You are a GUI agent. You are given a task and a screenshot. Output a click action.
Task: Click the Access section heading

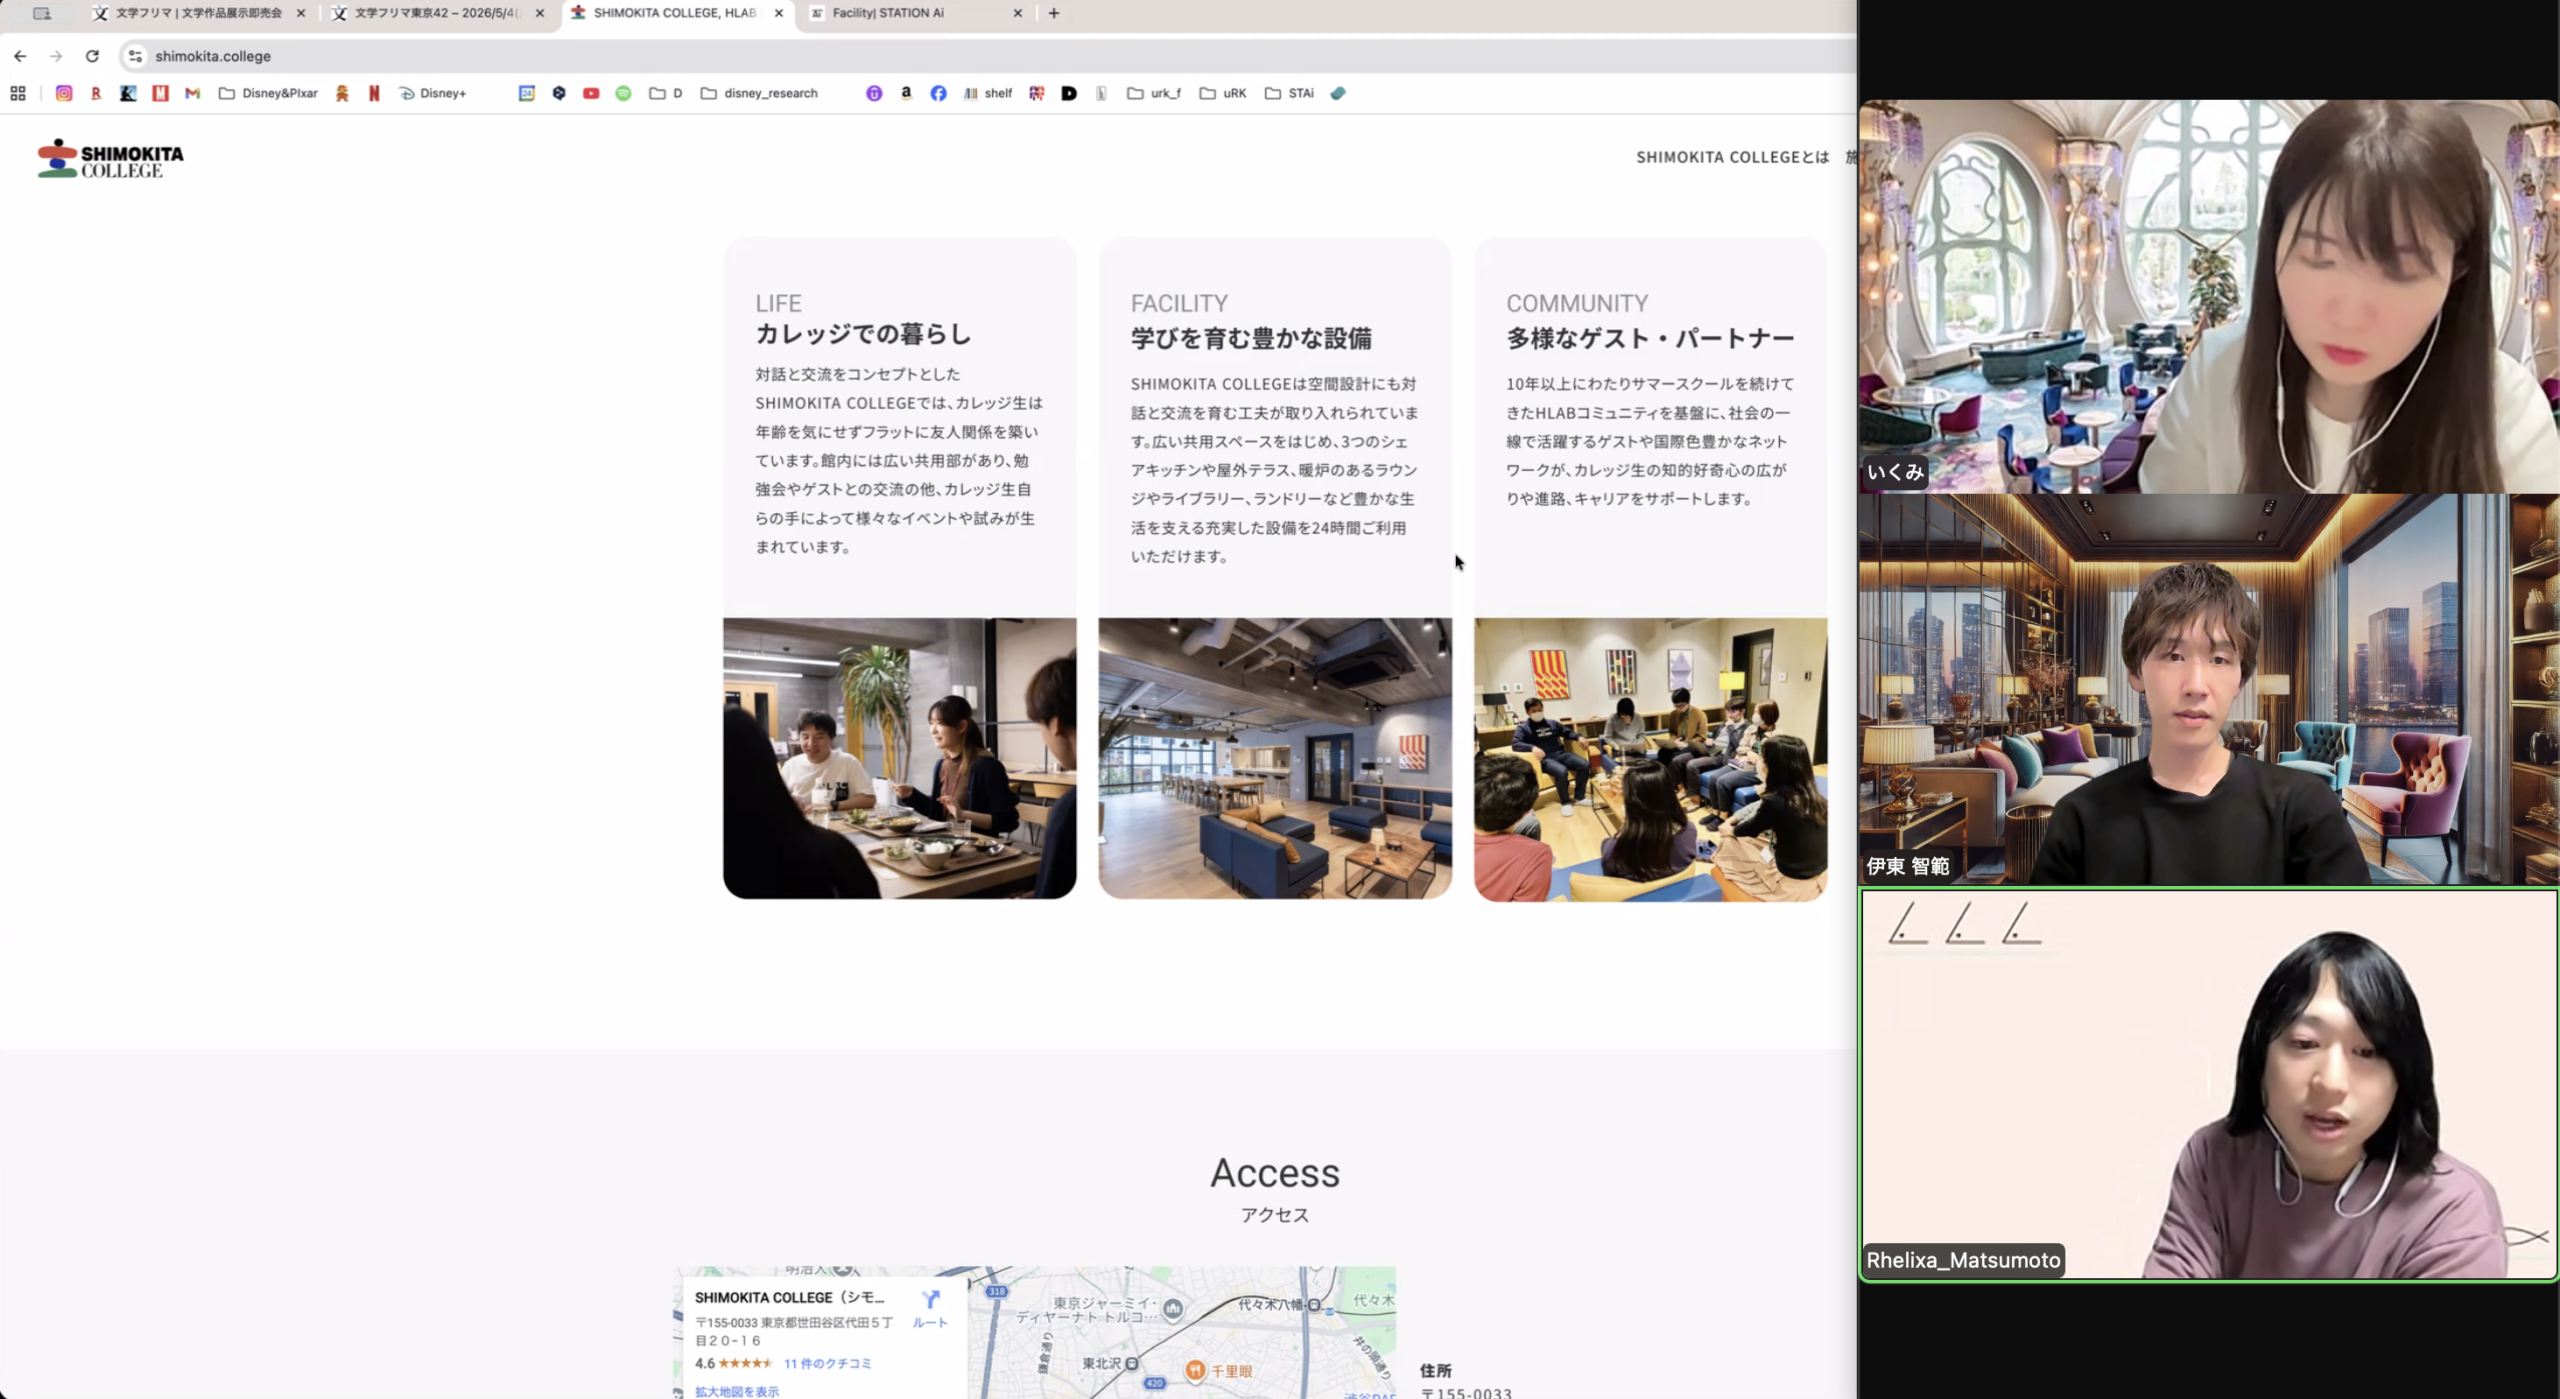[1275, 1172]
